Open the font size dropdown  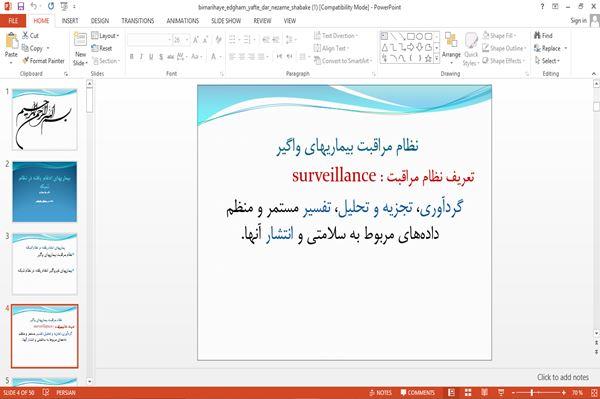[187, 40]
